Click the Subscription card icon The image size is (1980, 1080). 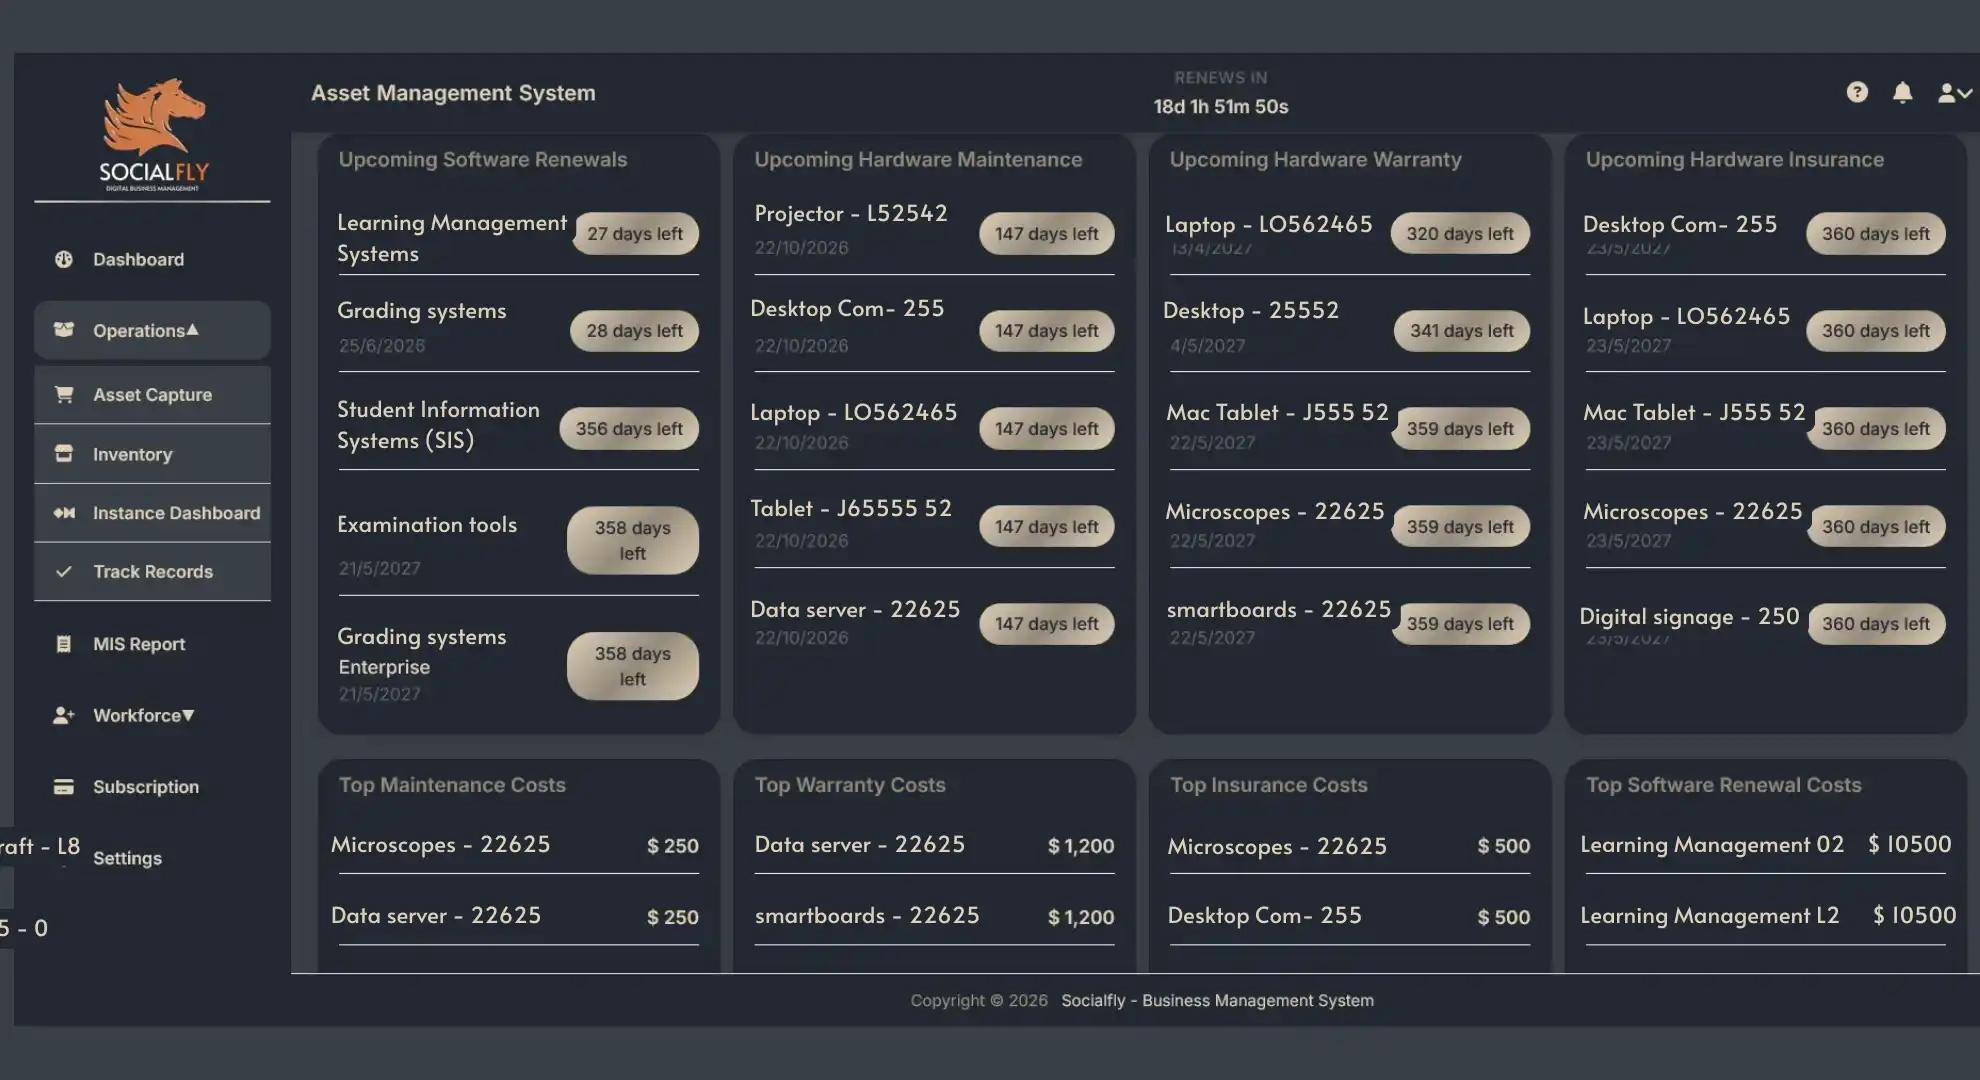64,786
